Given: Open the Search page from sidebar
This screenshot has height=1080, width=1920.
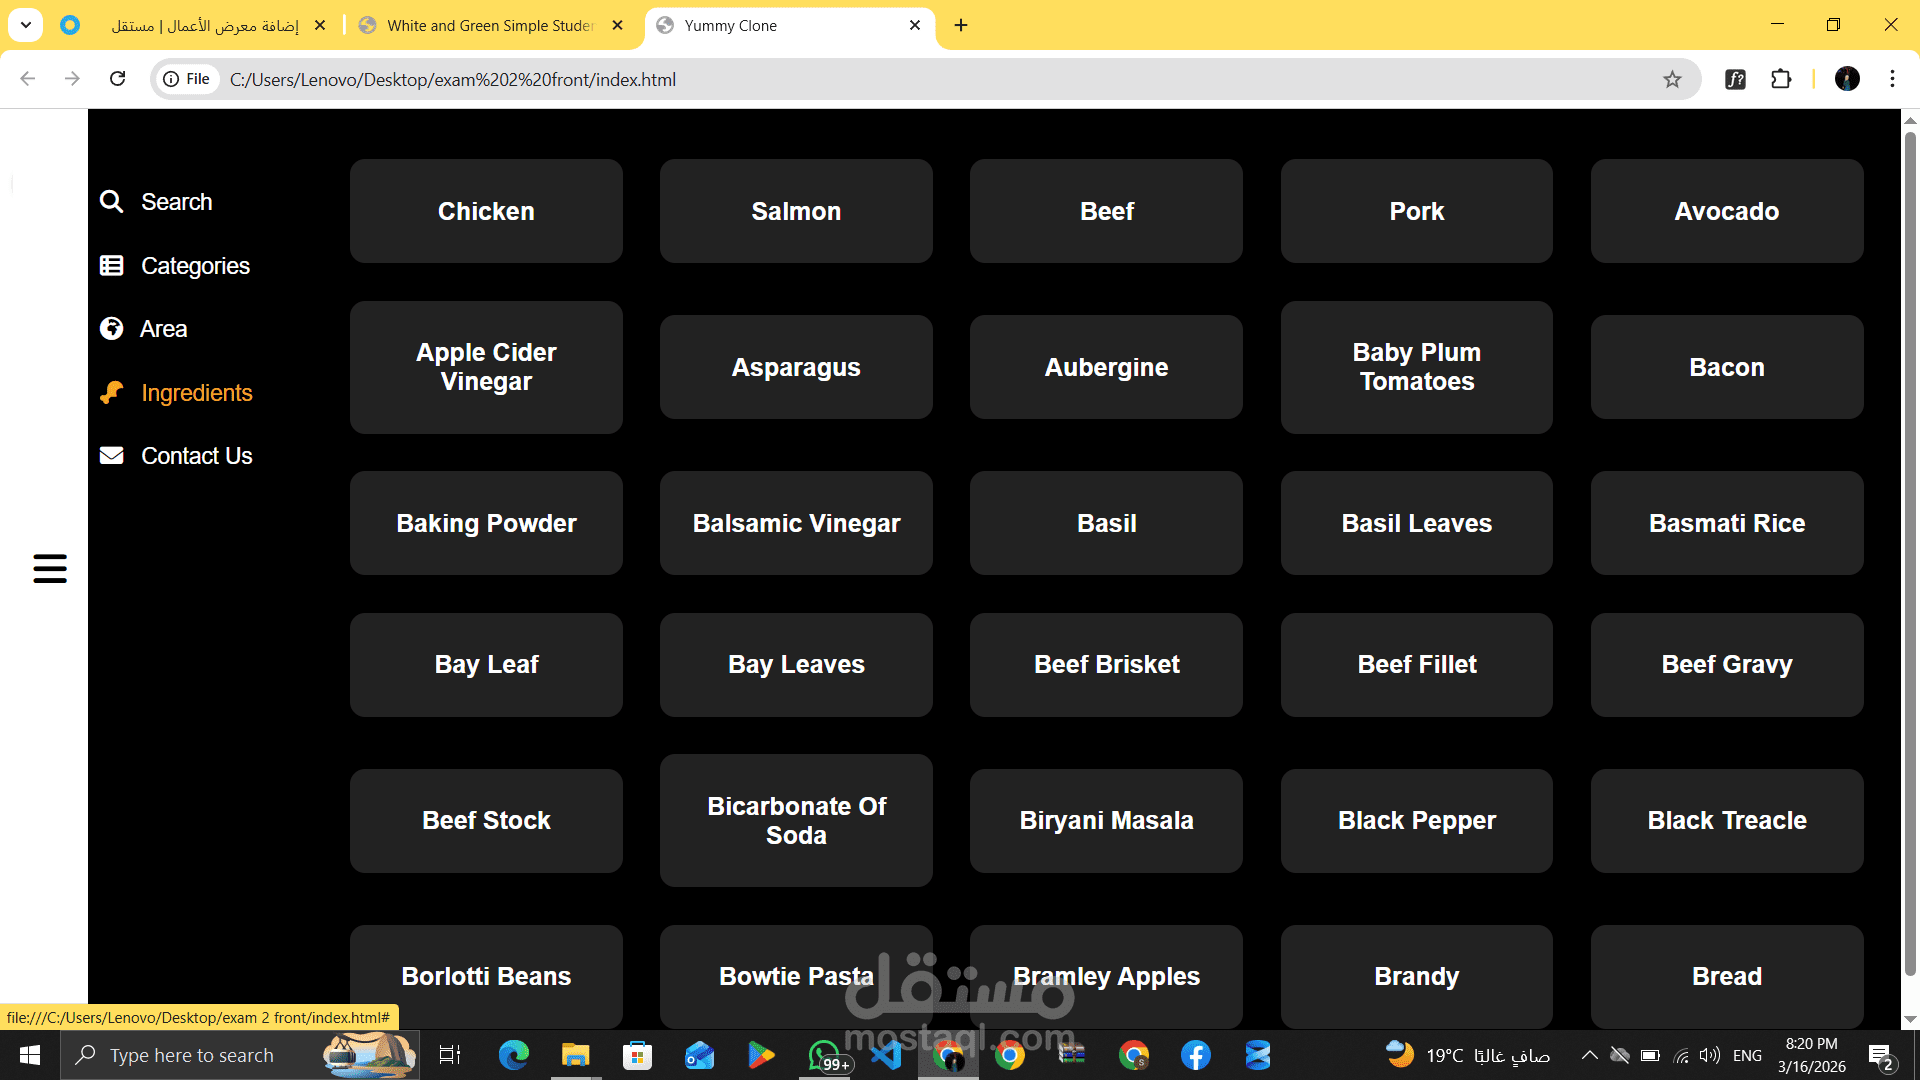Looking at the screenshot, I should coord(156,202).
